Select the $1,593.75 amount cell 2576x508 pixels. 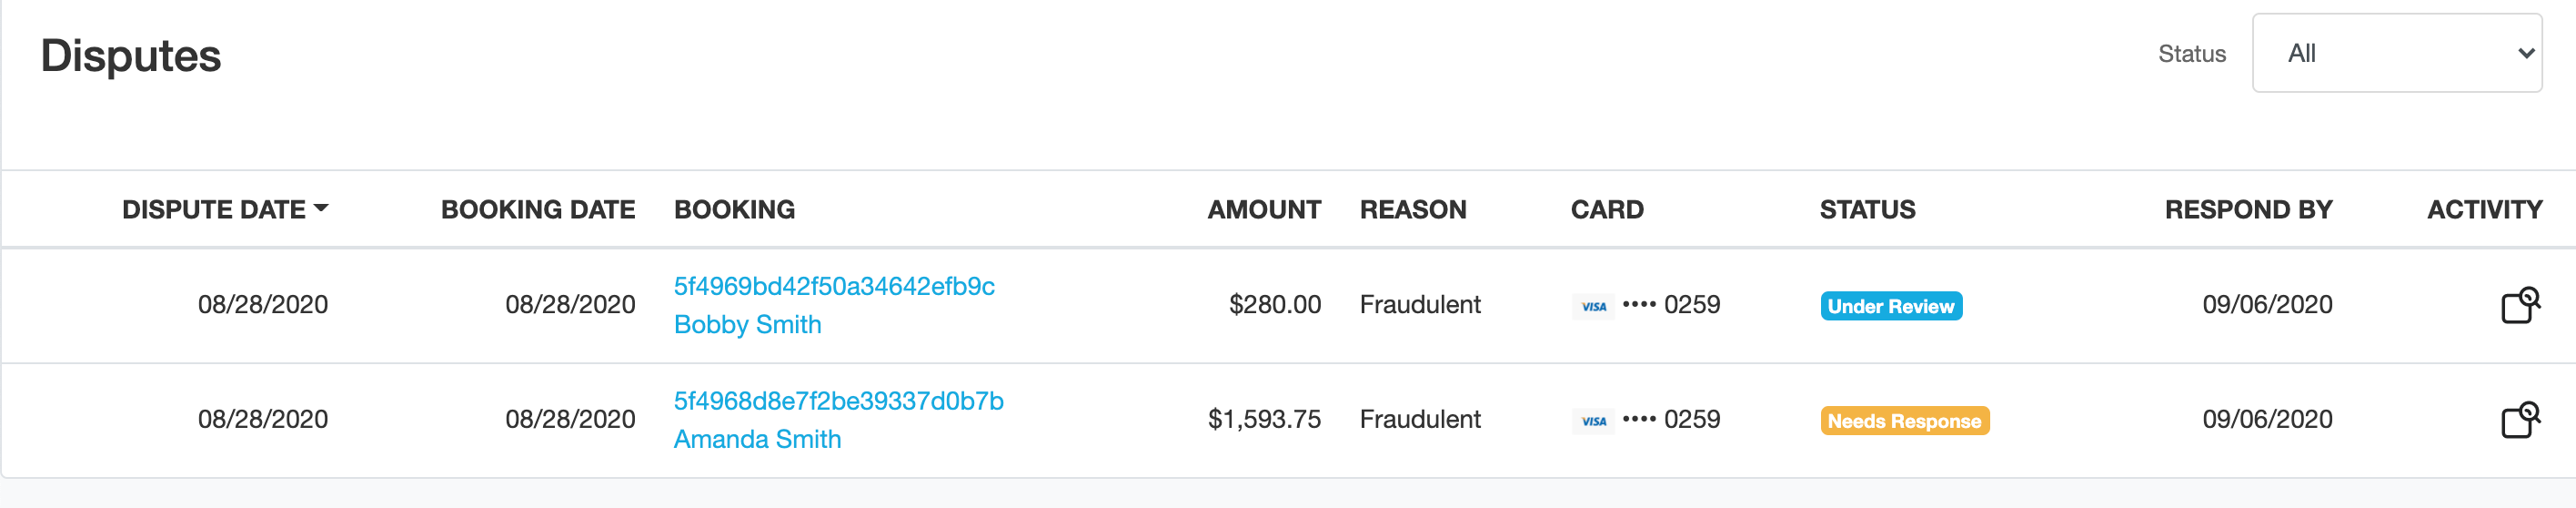pos(1264,419)
